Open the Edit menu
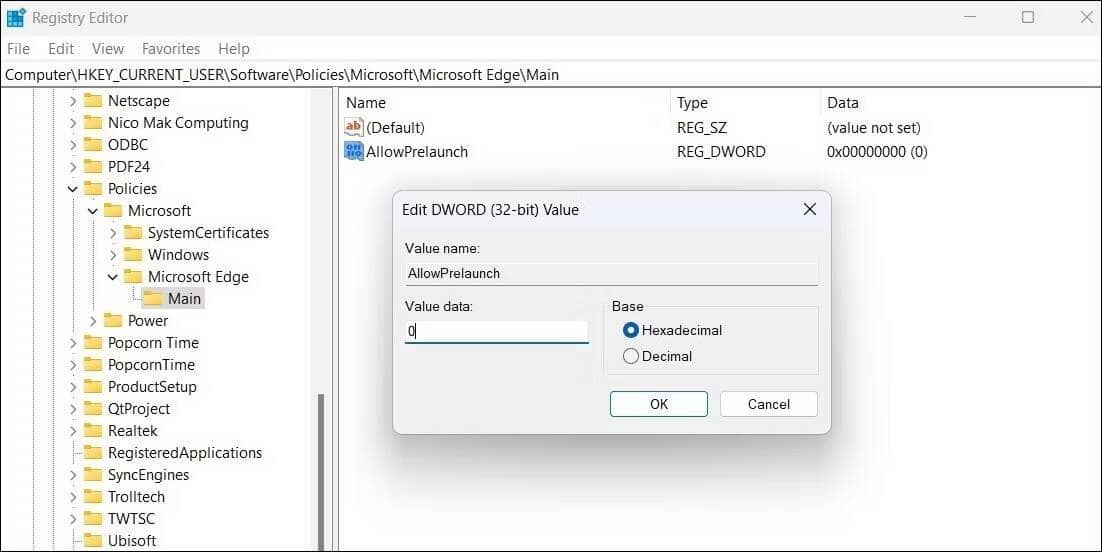 [x=61, y=49]
